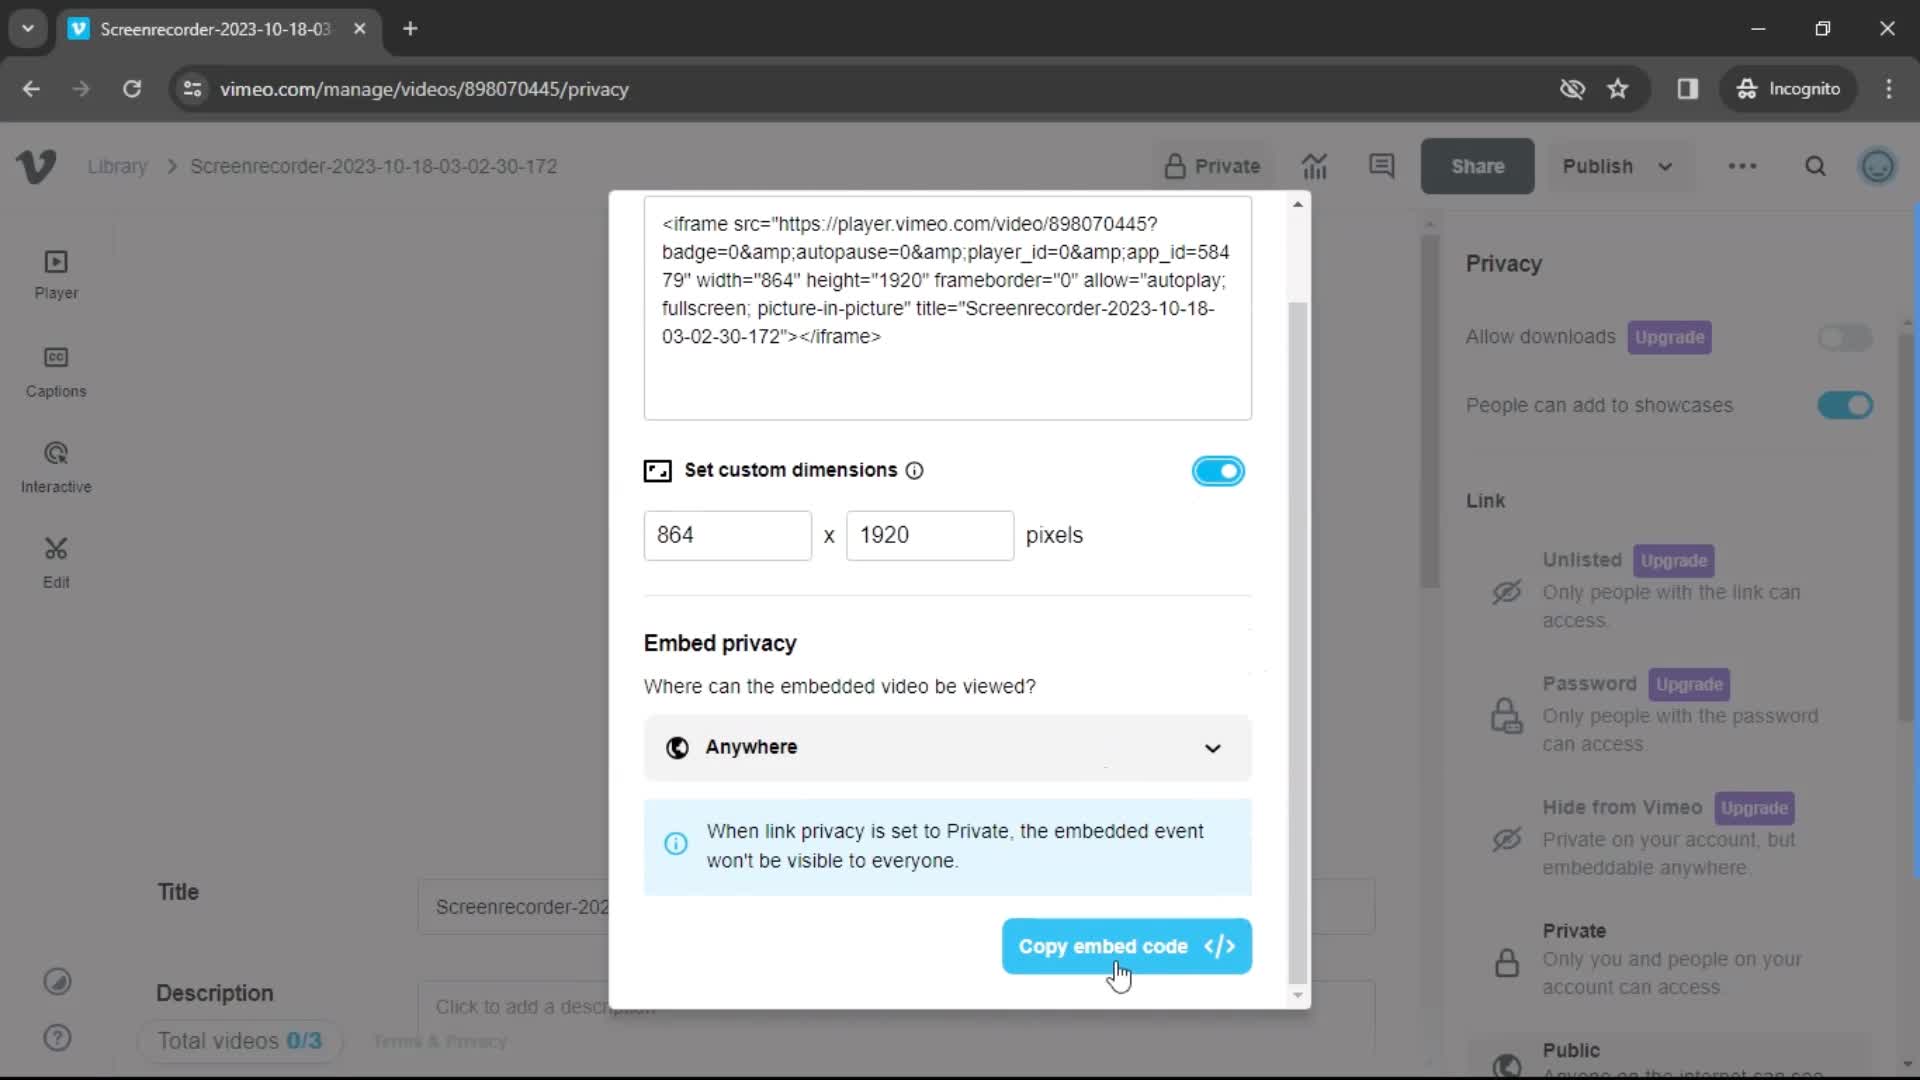This screenshot has width=1920, height=1080.
Task: Open the Publish dropdown
Action: point(1618,166)
